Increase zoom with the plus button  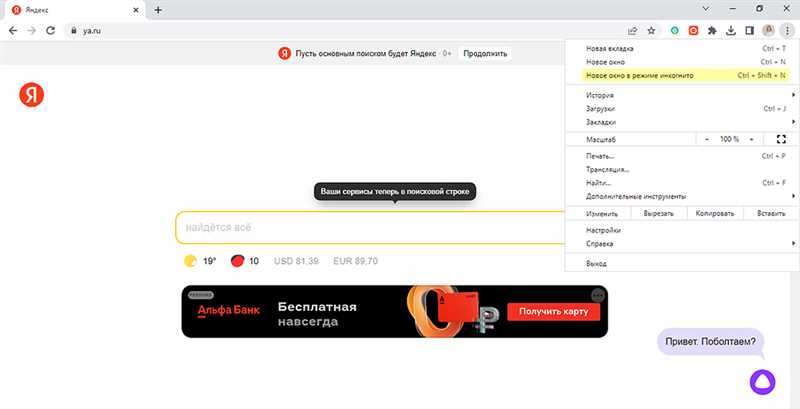coord(752,139)
